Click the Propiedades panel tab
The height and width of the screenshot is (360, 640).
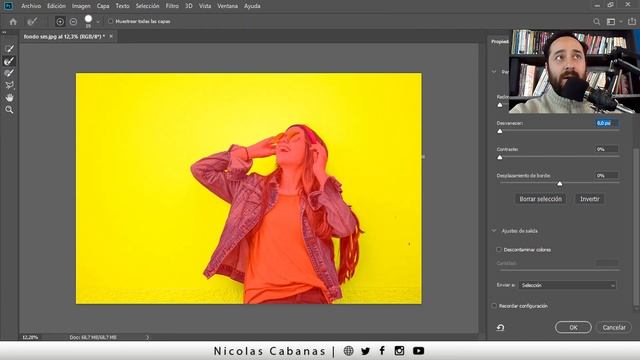coord(500,42)
